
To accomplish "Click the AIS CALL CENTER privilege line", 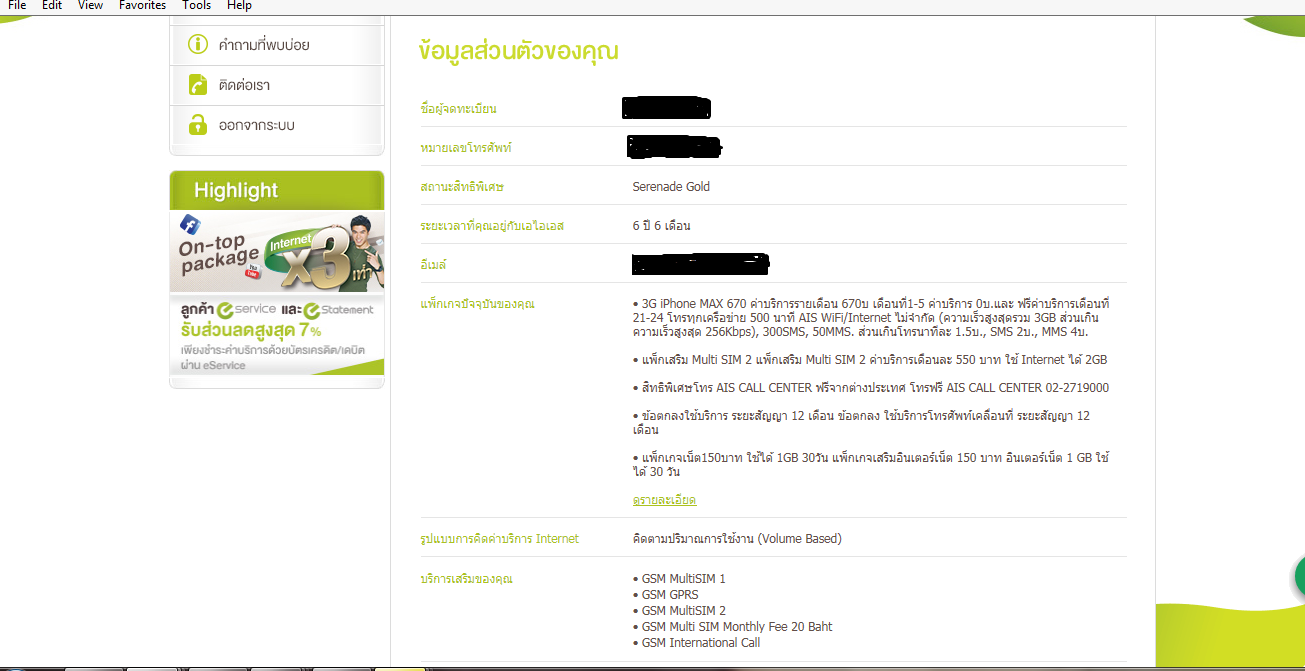I will [871, 388].
